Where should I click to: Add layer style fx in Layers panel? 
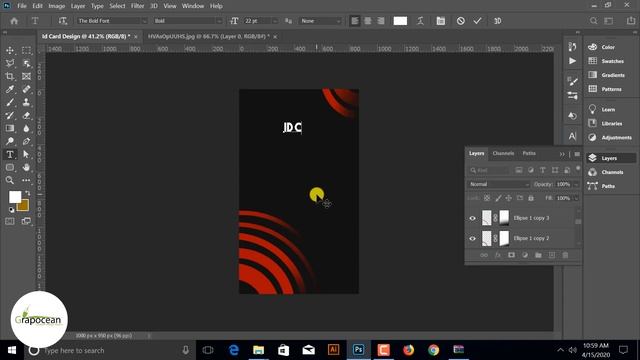tap(498, 255)
